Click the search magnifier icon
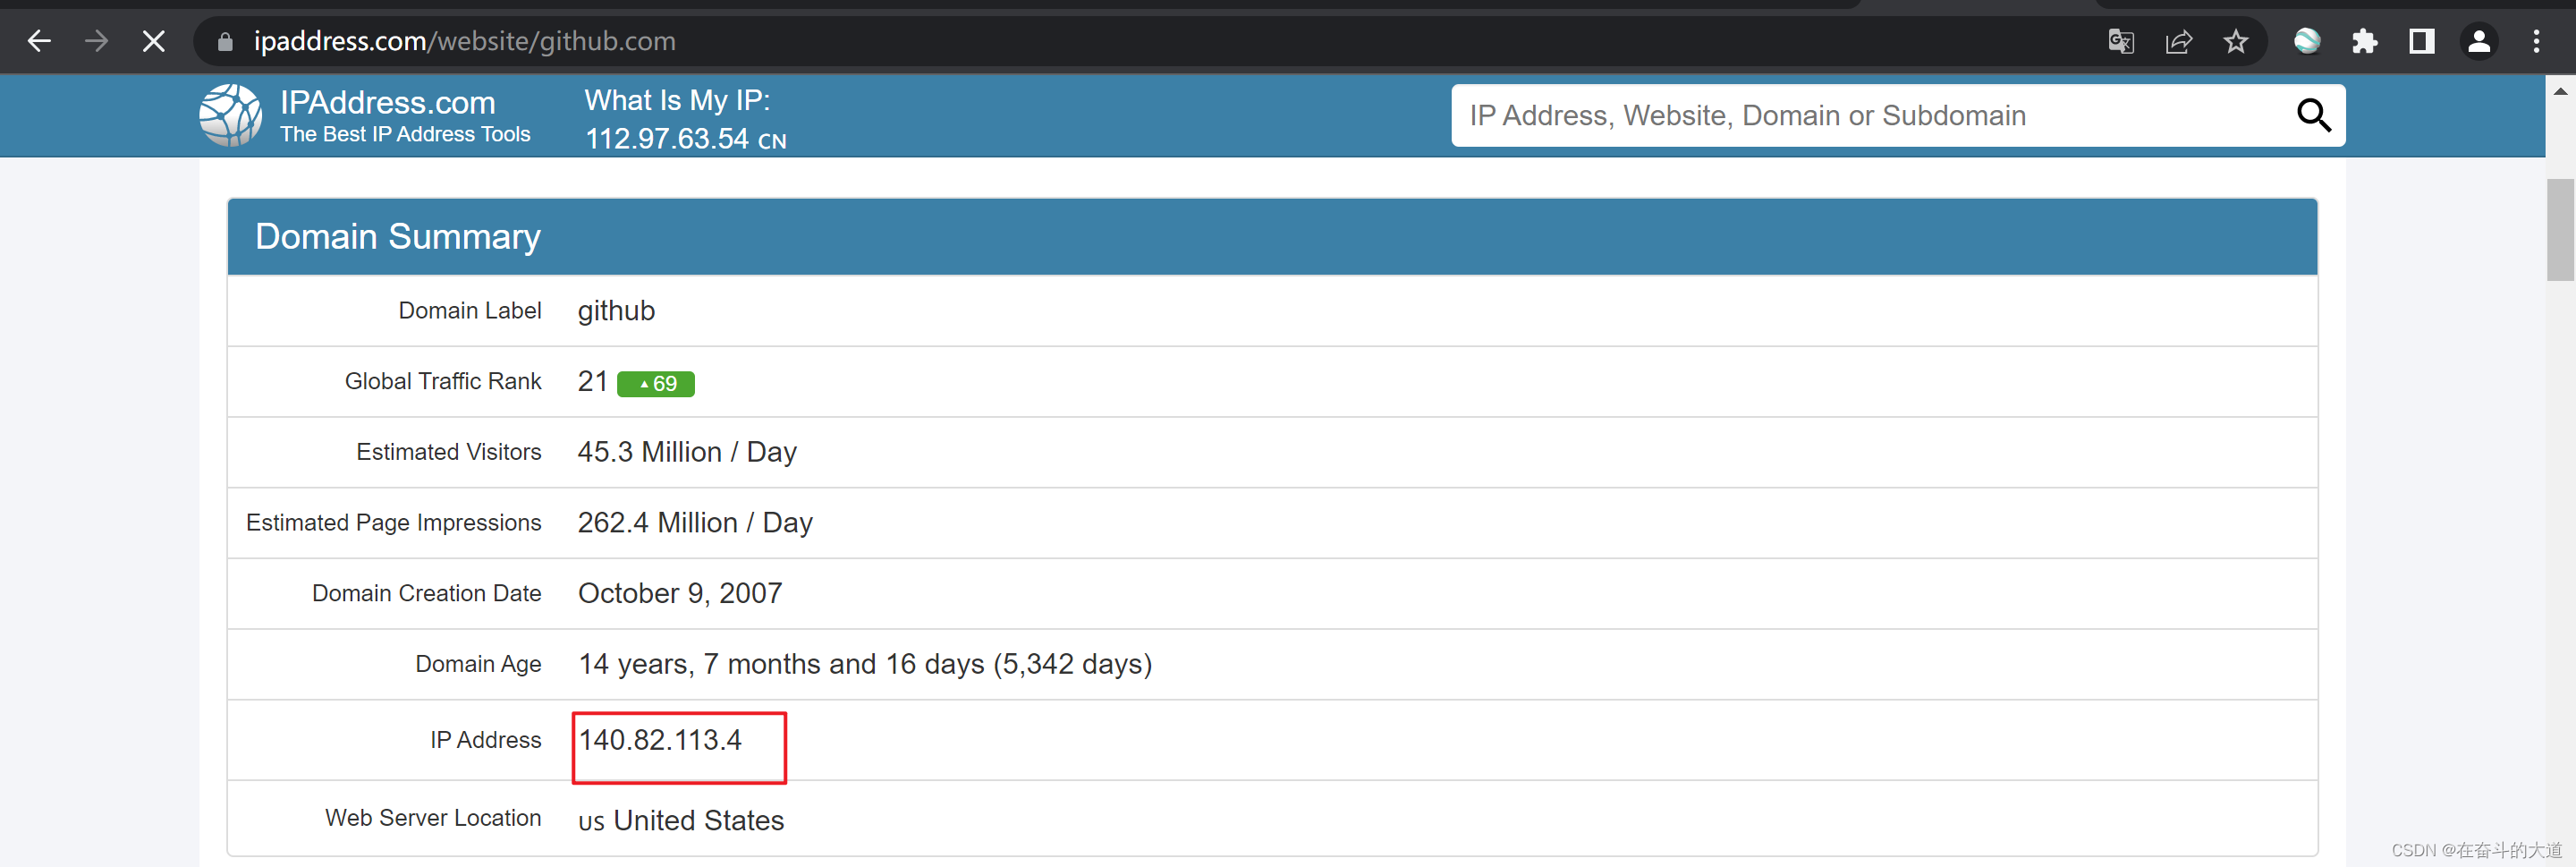Screen dimensions: 2576x867 [x=2313, y=115]
